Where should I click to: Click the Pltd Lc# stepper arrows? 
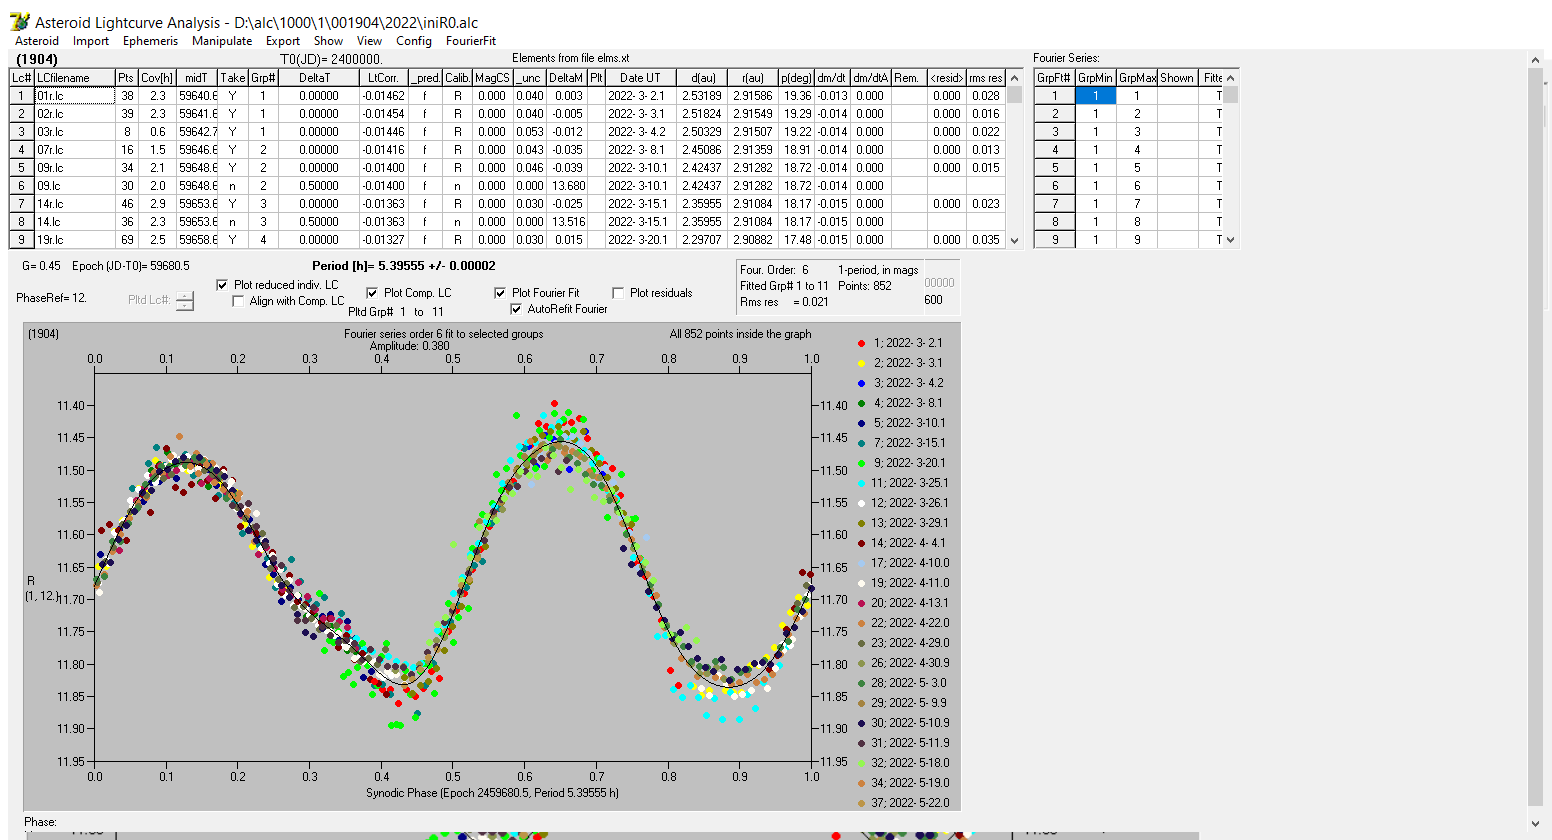(x=185, y=300)
